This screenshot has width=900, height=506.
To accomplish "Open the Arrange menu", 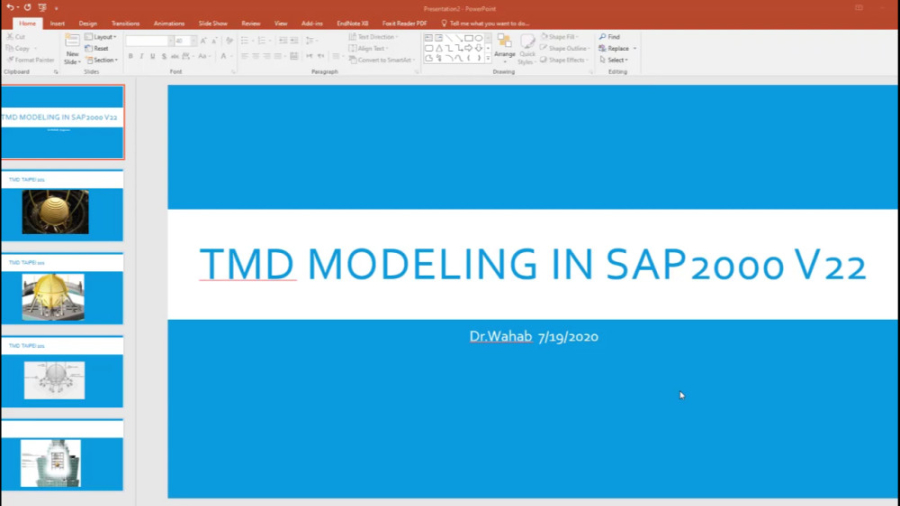I will 505,48.
